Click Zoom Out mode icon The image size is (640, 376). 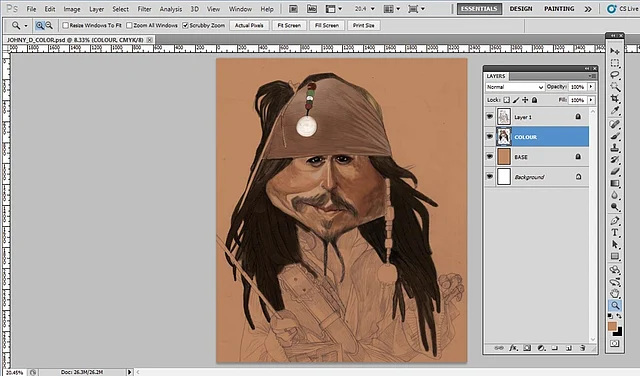point(49,25)
